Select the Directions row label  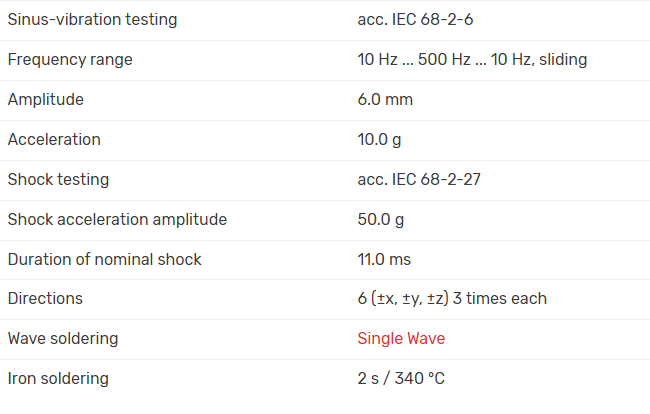point(45,299)
